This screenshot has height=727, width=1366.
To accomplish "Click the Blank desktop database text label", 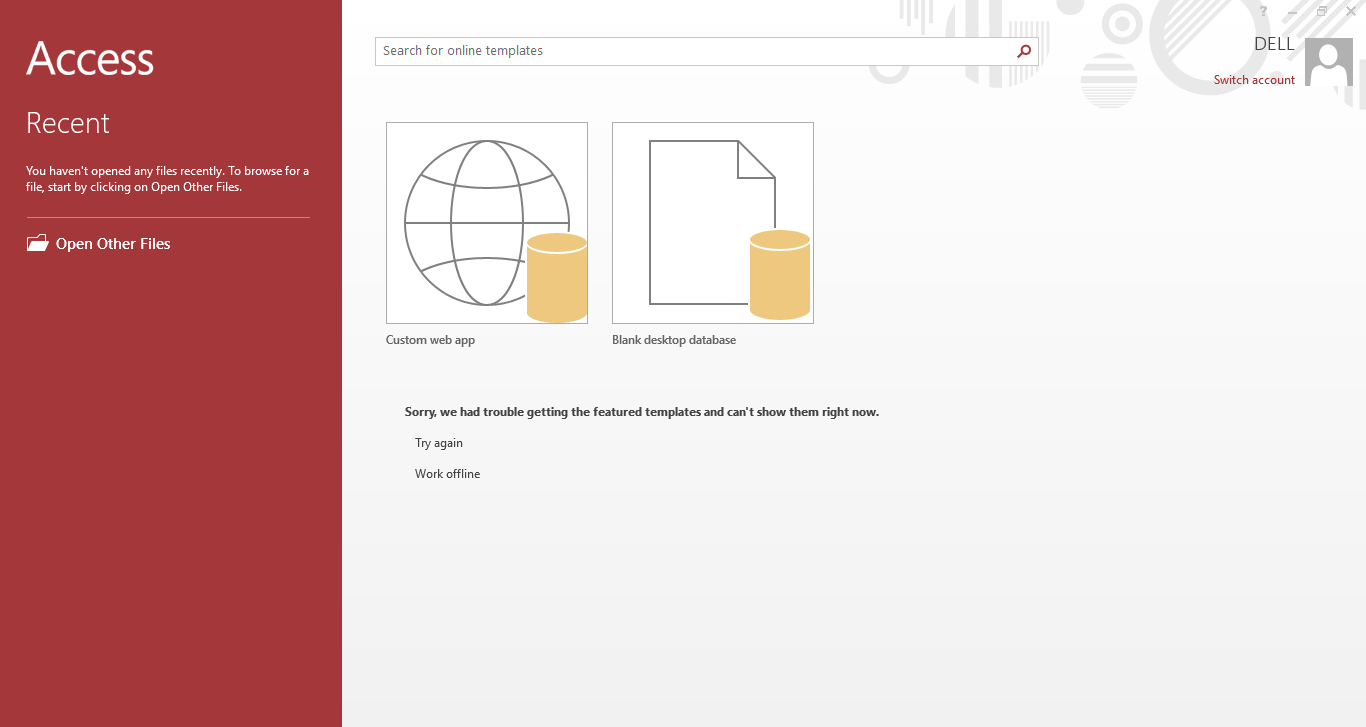I will click(674, 340).
